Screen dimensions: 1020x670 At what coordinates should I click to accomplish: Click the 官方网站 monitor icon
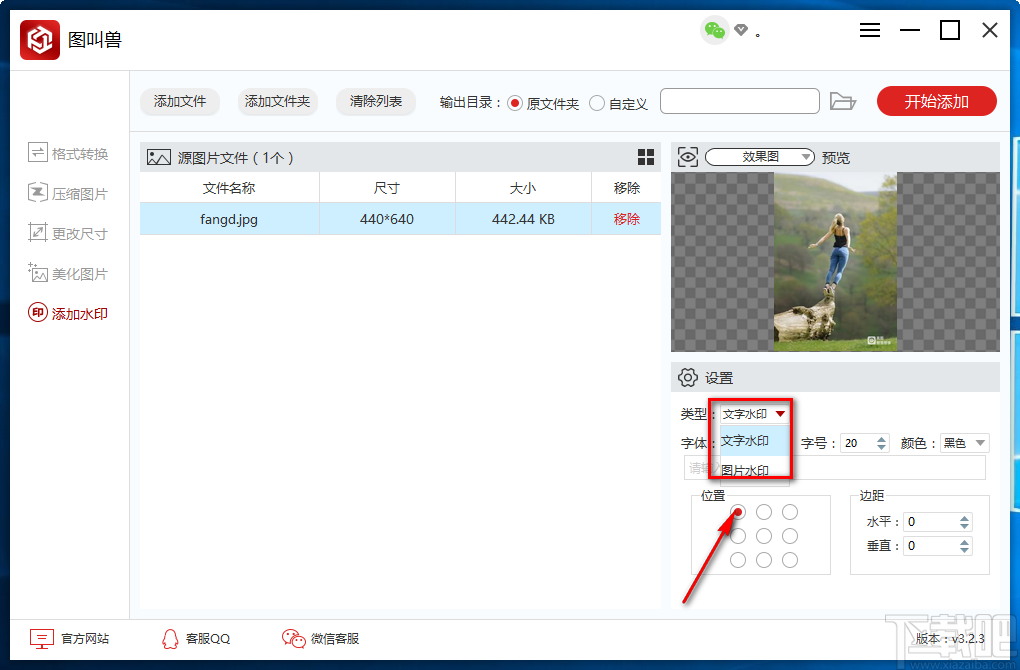coord(42,639)
